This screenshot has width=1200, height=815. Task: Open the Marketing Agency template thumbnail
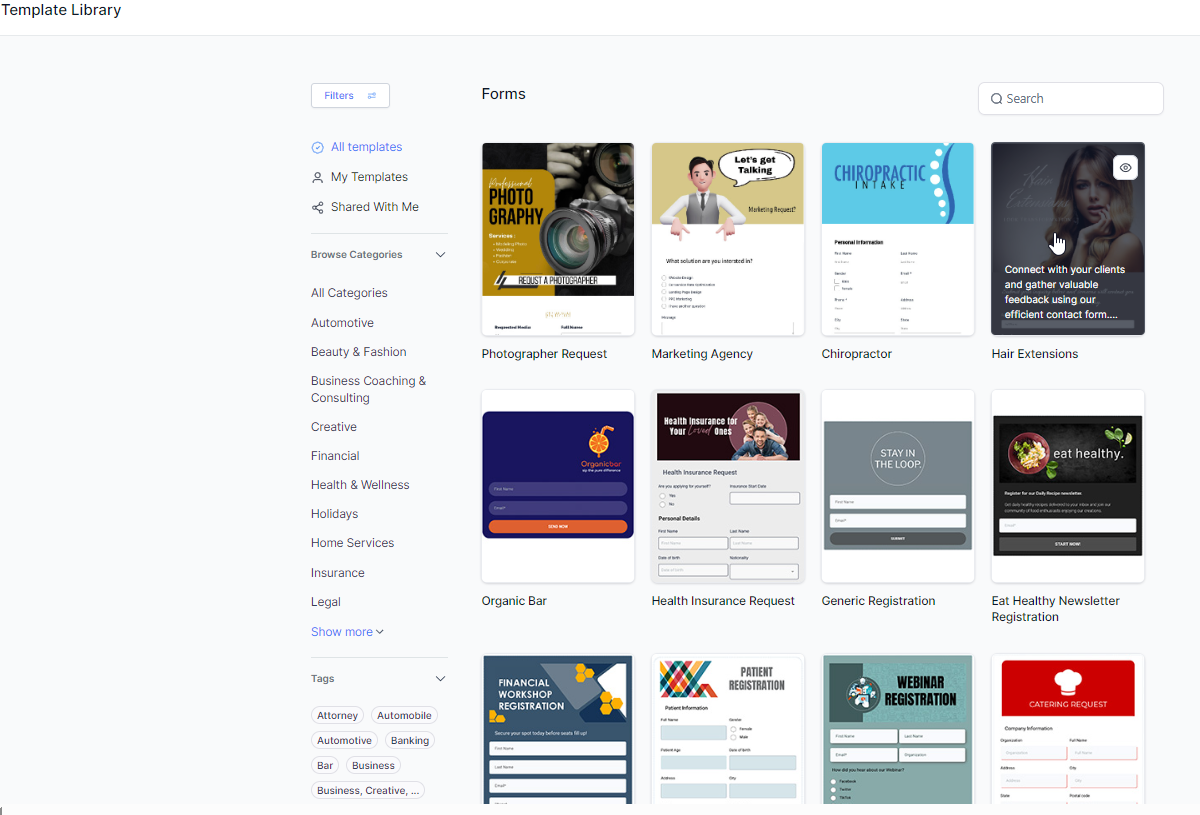pyautogui.click(x=728, y=239)
